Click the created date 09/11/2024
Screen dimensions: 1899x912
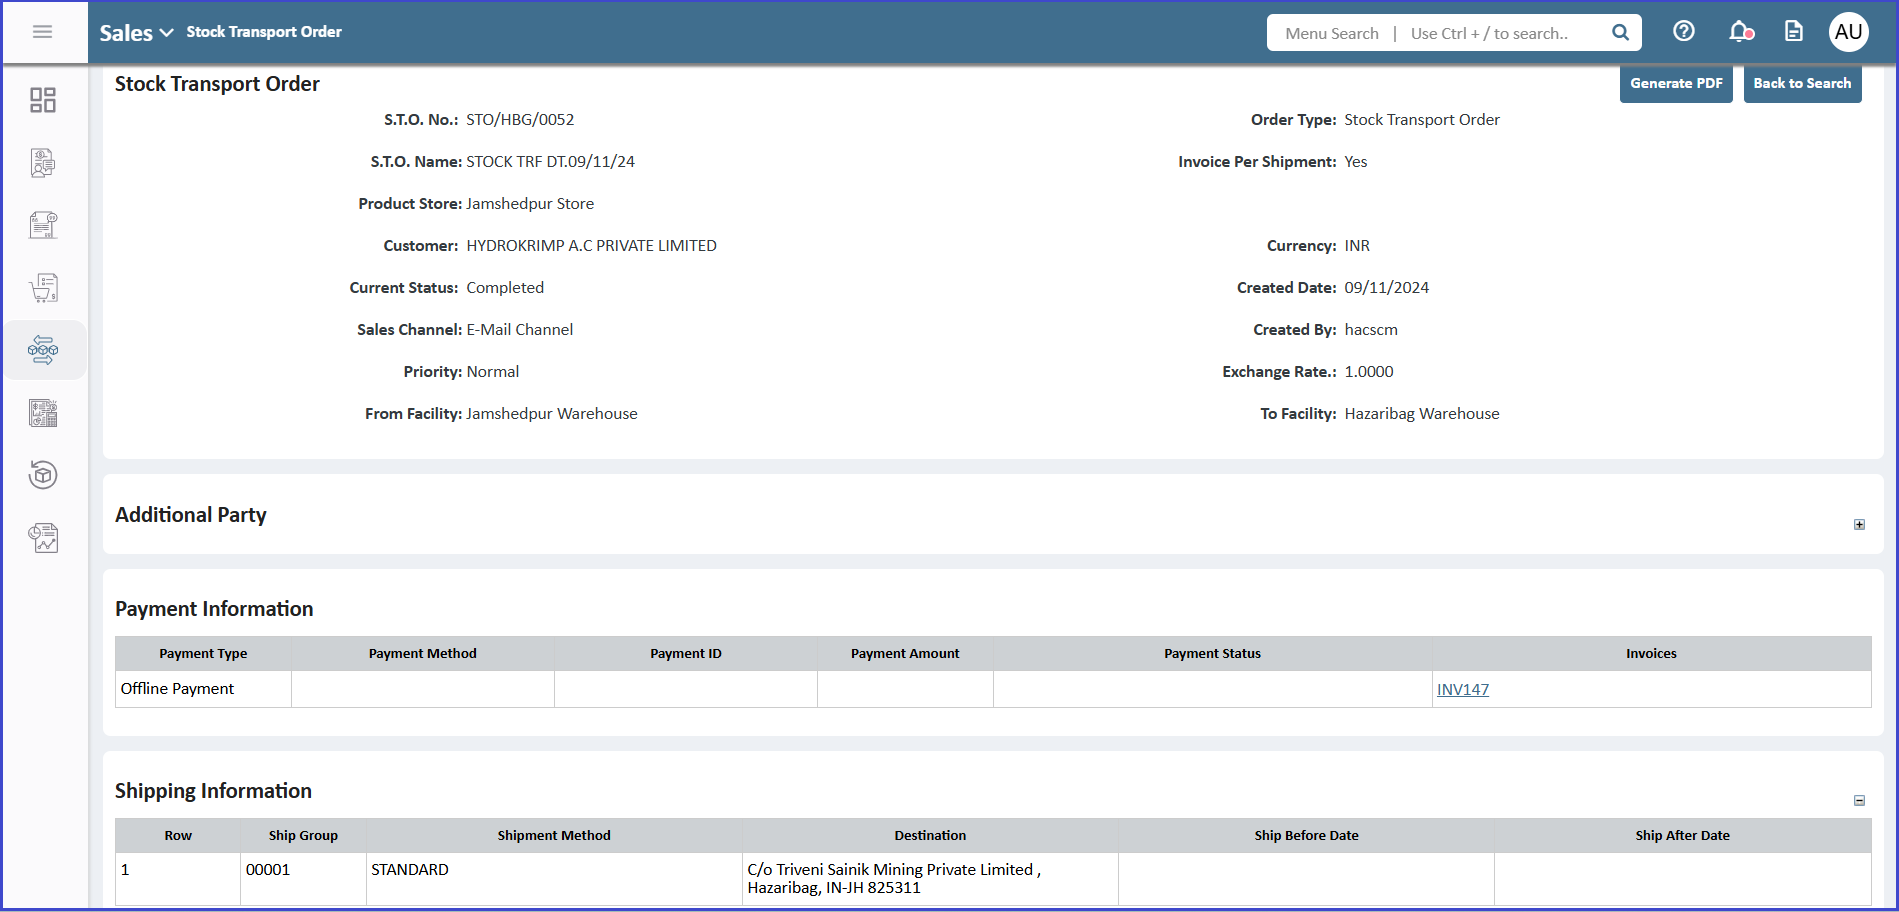click(x=1386, y=288)
